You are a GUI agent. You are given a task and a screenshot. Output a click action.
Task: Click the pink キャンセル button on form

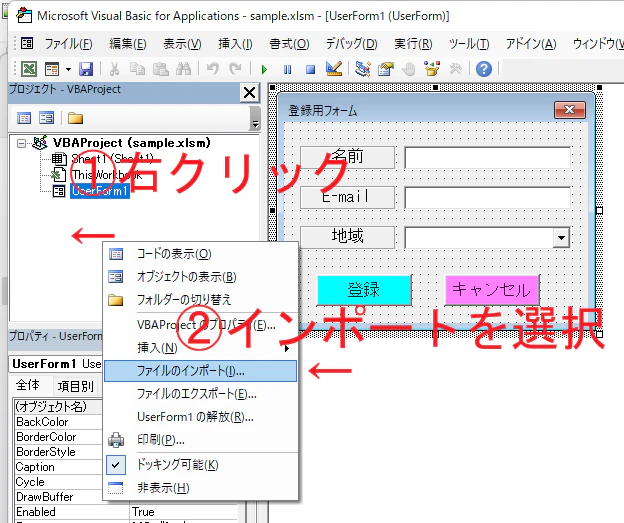point(492,290)
